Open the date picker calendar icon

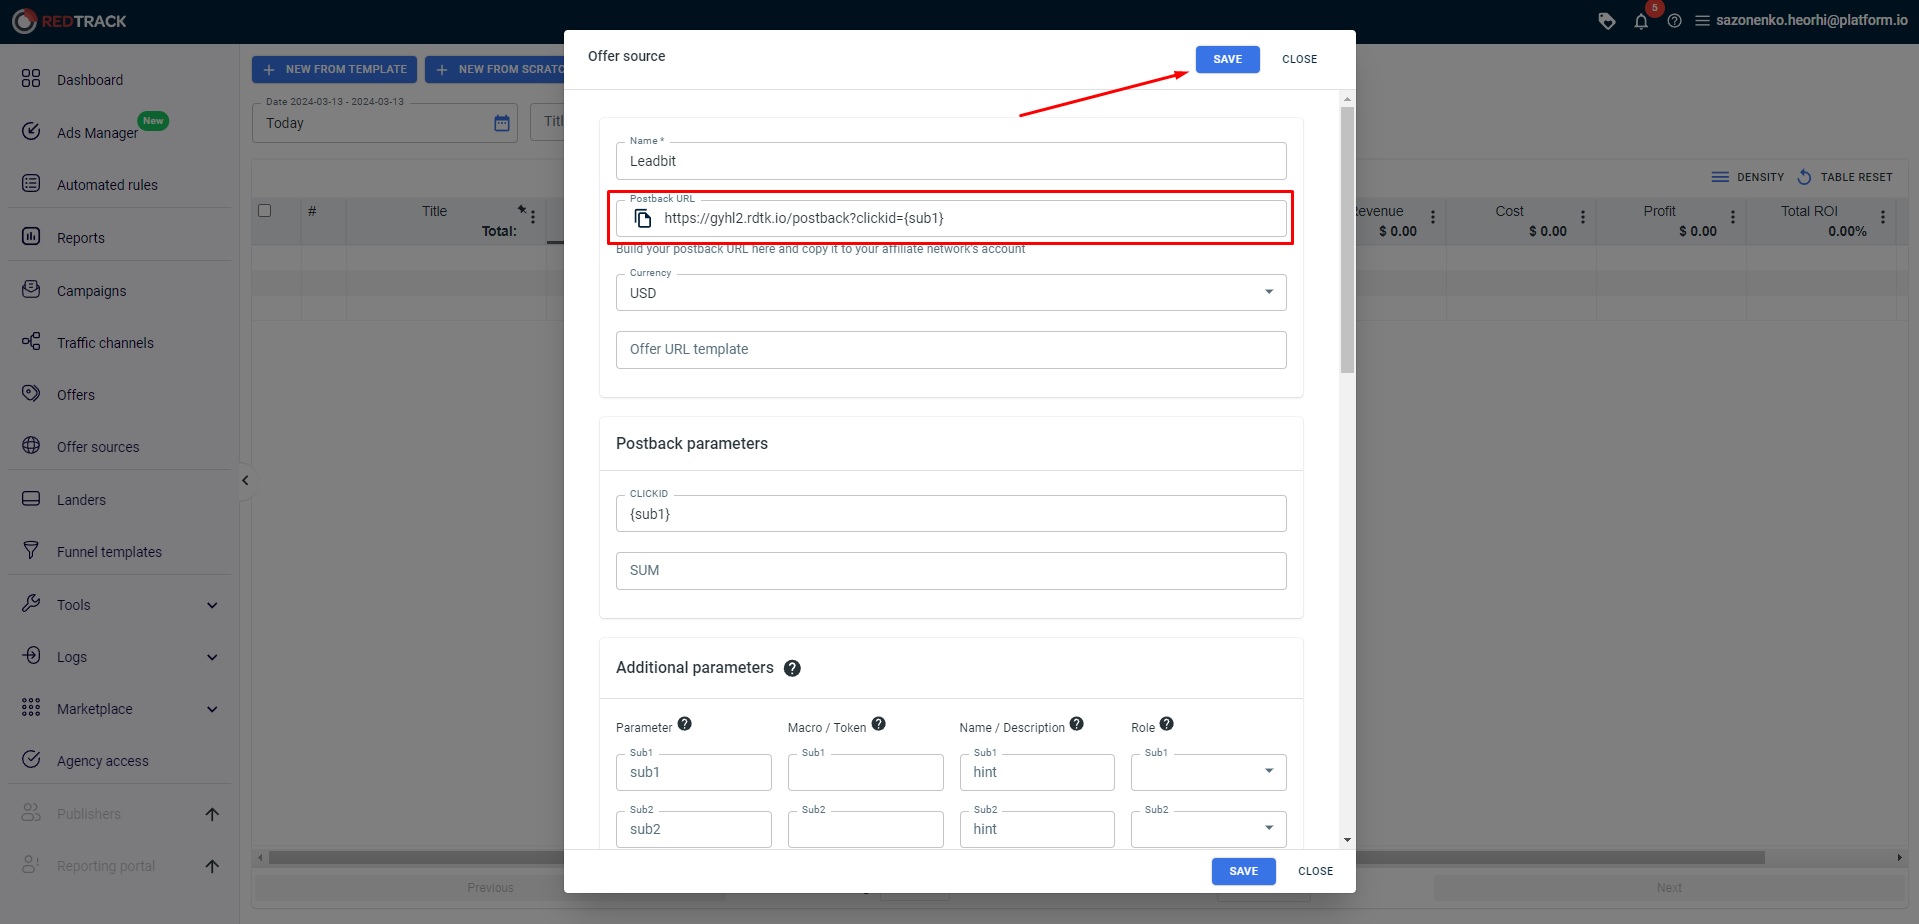pos(502,123)
